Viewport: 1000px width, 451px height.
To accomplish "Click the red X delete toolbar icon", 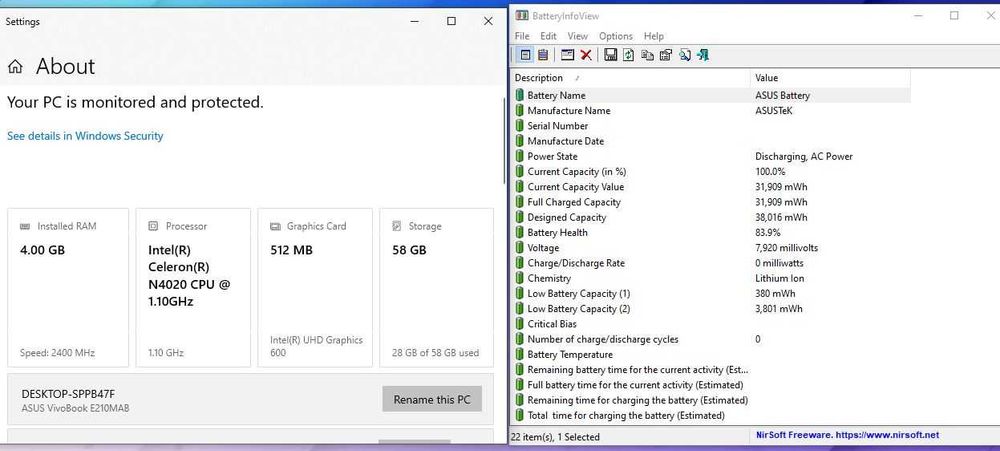I will click(585, 55).
